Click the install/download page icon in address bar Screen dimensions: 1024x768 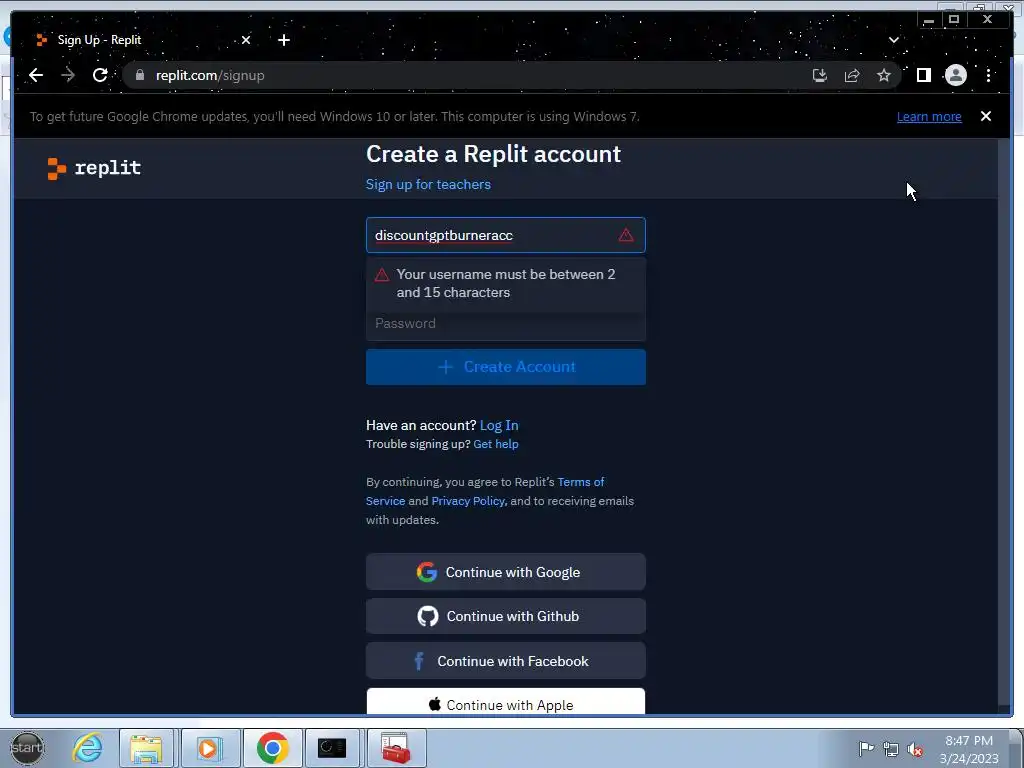point(820,76)
